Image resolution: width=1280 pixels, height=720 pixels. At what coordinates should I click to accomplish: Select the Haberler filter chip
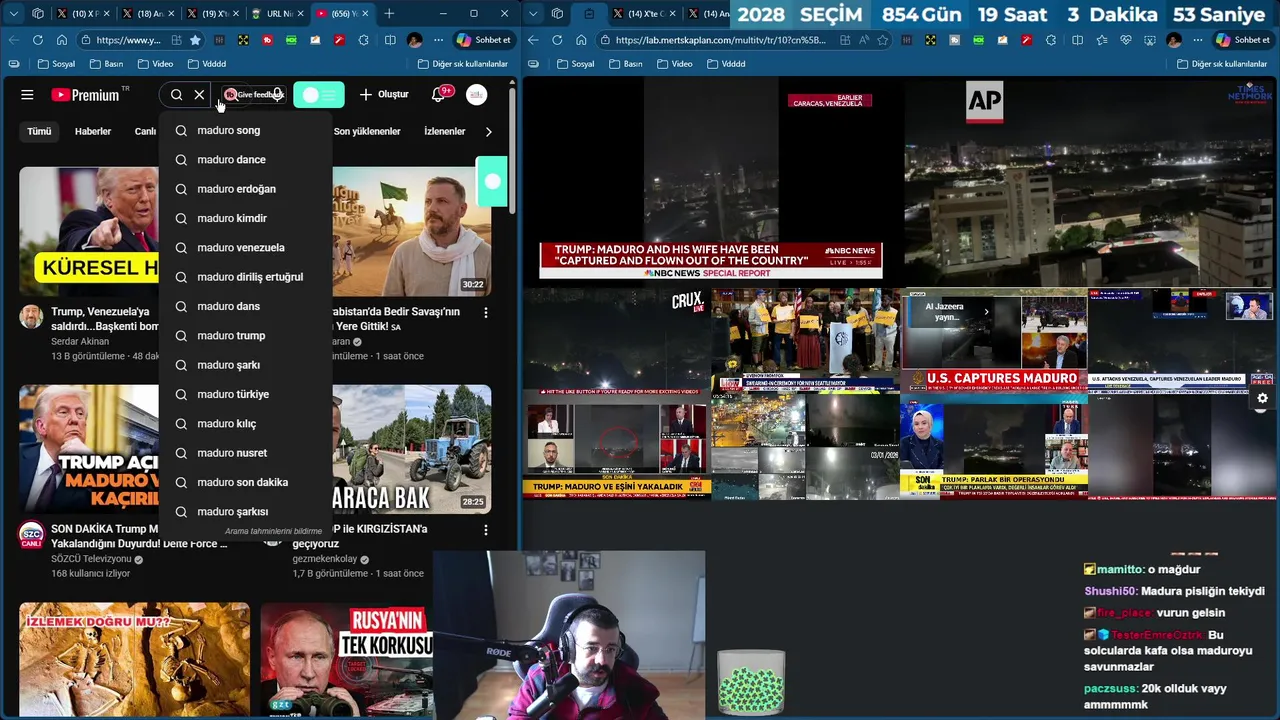(93, 131)
